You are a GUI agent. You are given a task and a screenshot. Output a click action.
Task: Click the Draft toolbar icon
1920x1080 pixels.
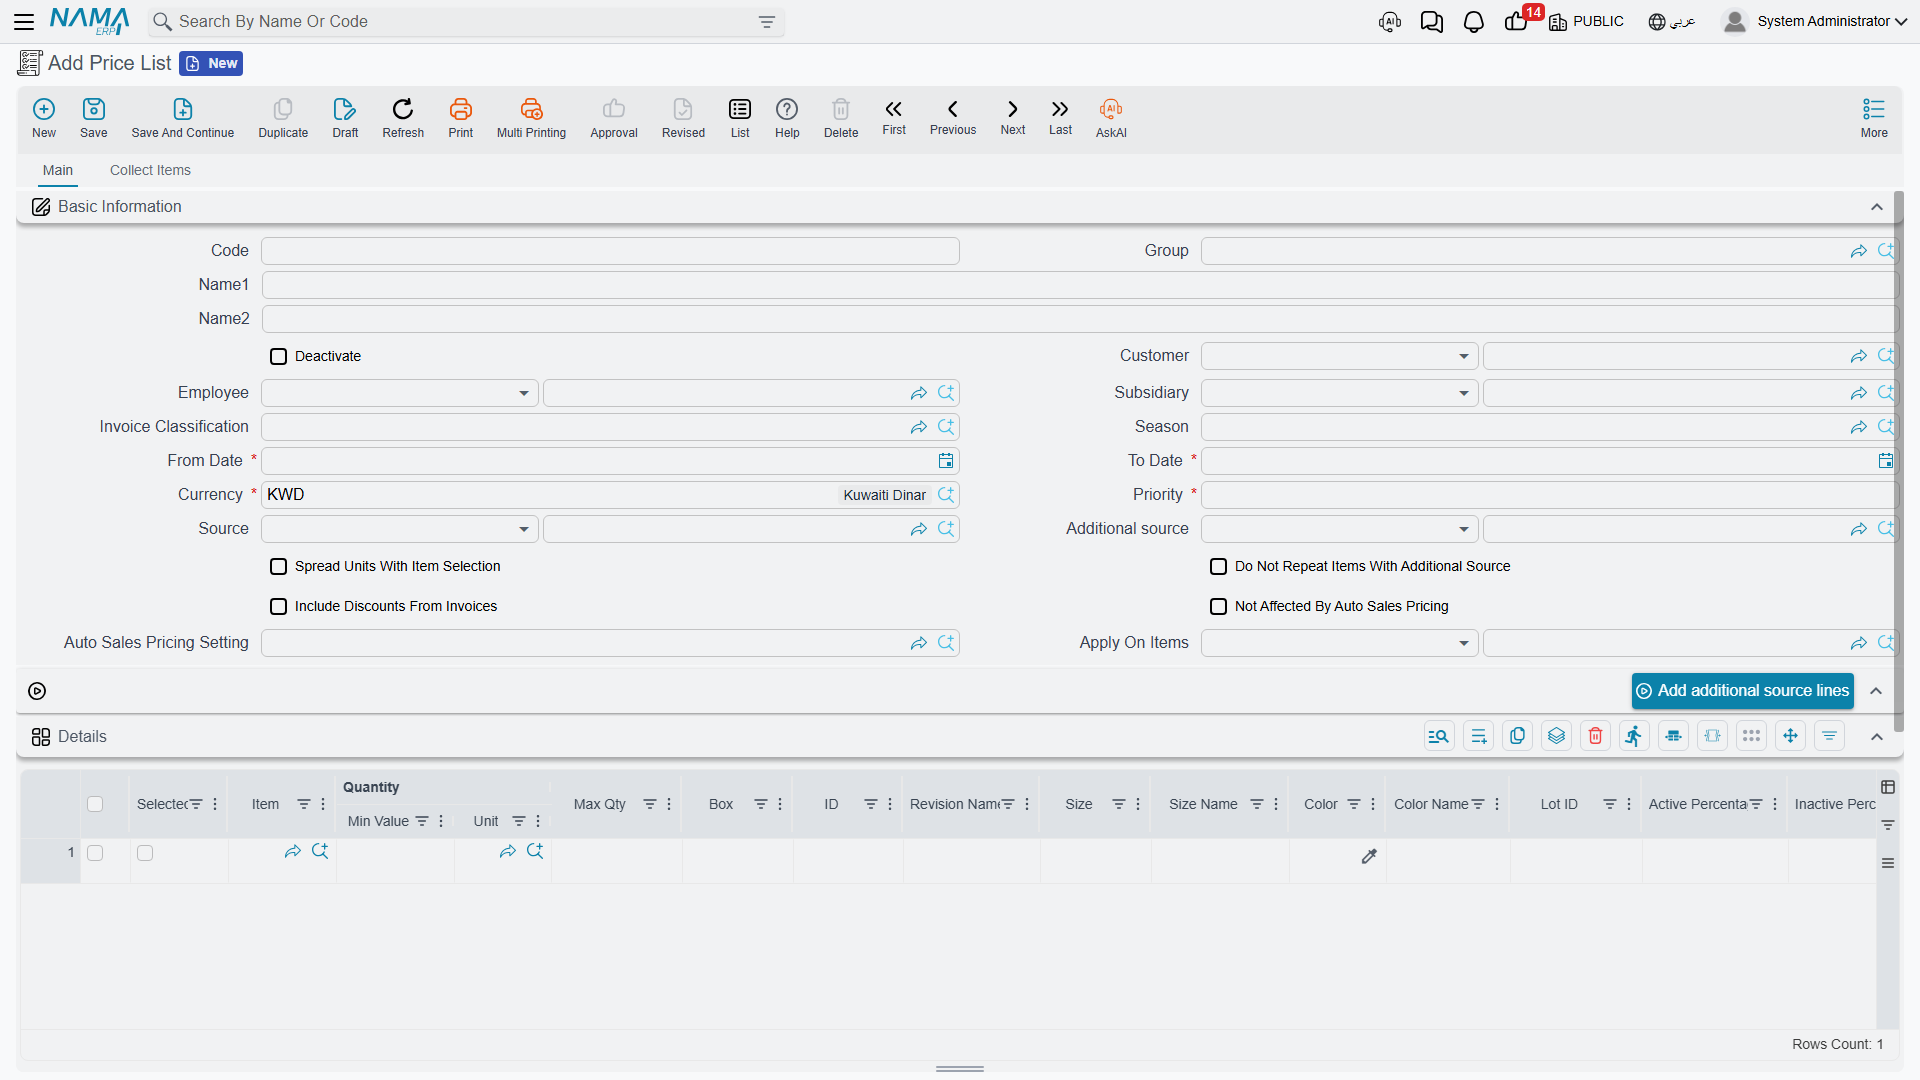point(345,118)
